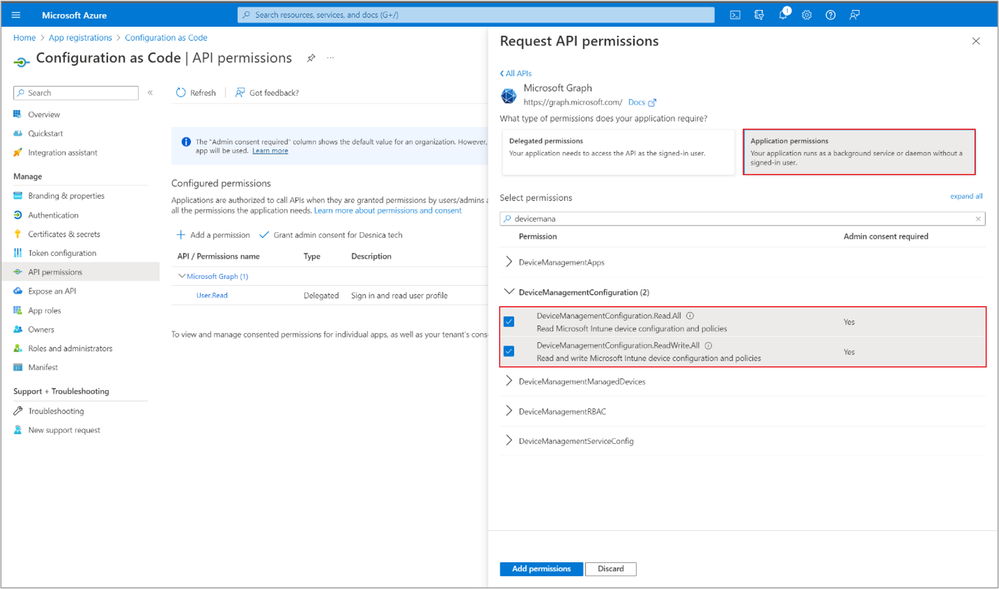Click external link icon next to Docs
The height and width of the screenshot is (589, 999).
[652, 103]
